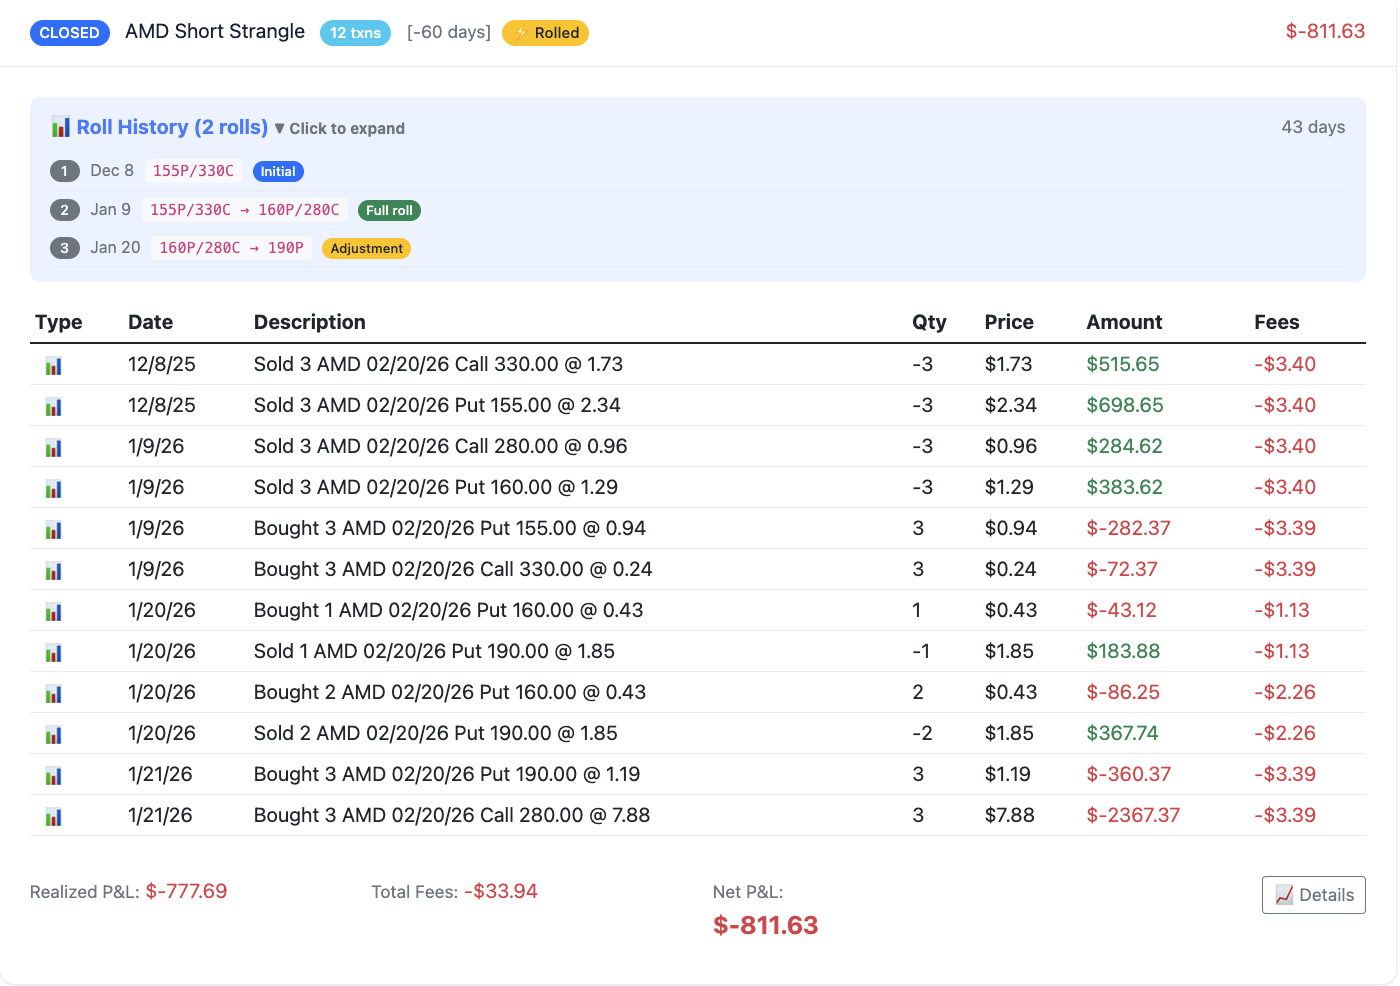The width and height of the screenshot is (1400, 986).
Task: Click the Adjustment tag
Action: click(366, 249)
